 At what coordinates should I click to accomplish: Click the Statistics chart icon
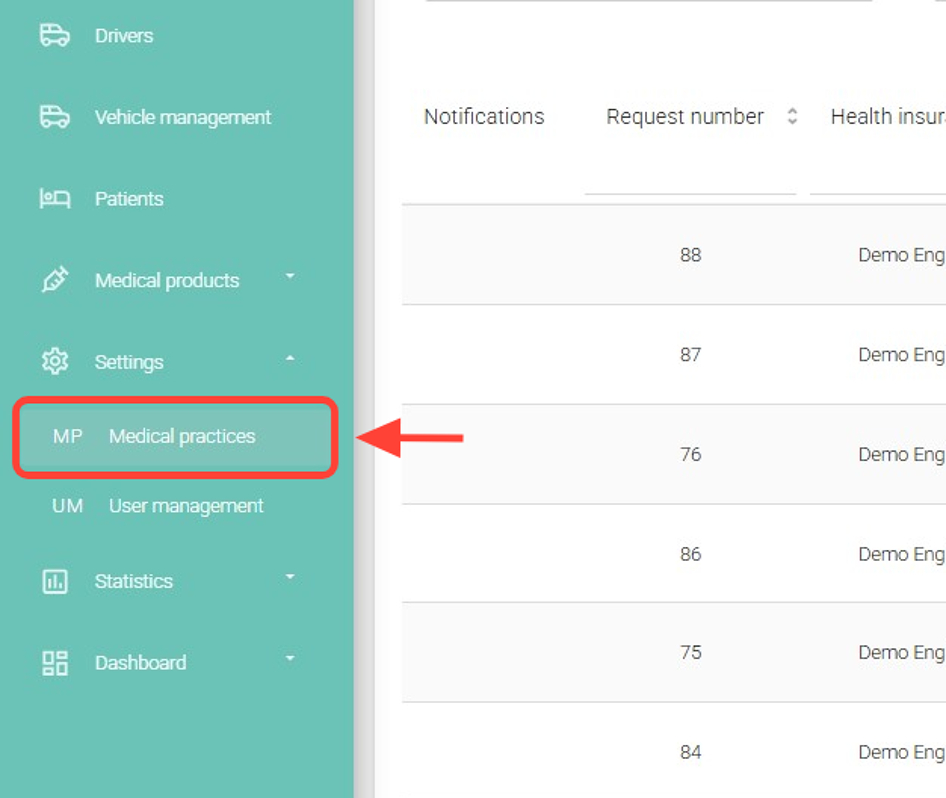pyautogui.click(x=54, y=581)
